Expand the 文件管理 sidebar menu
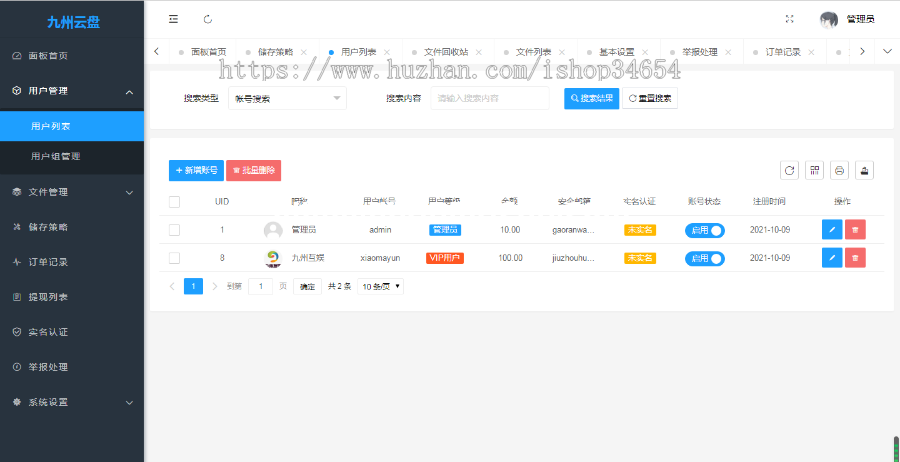 click(x=72, y=192)
